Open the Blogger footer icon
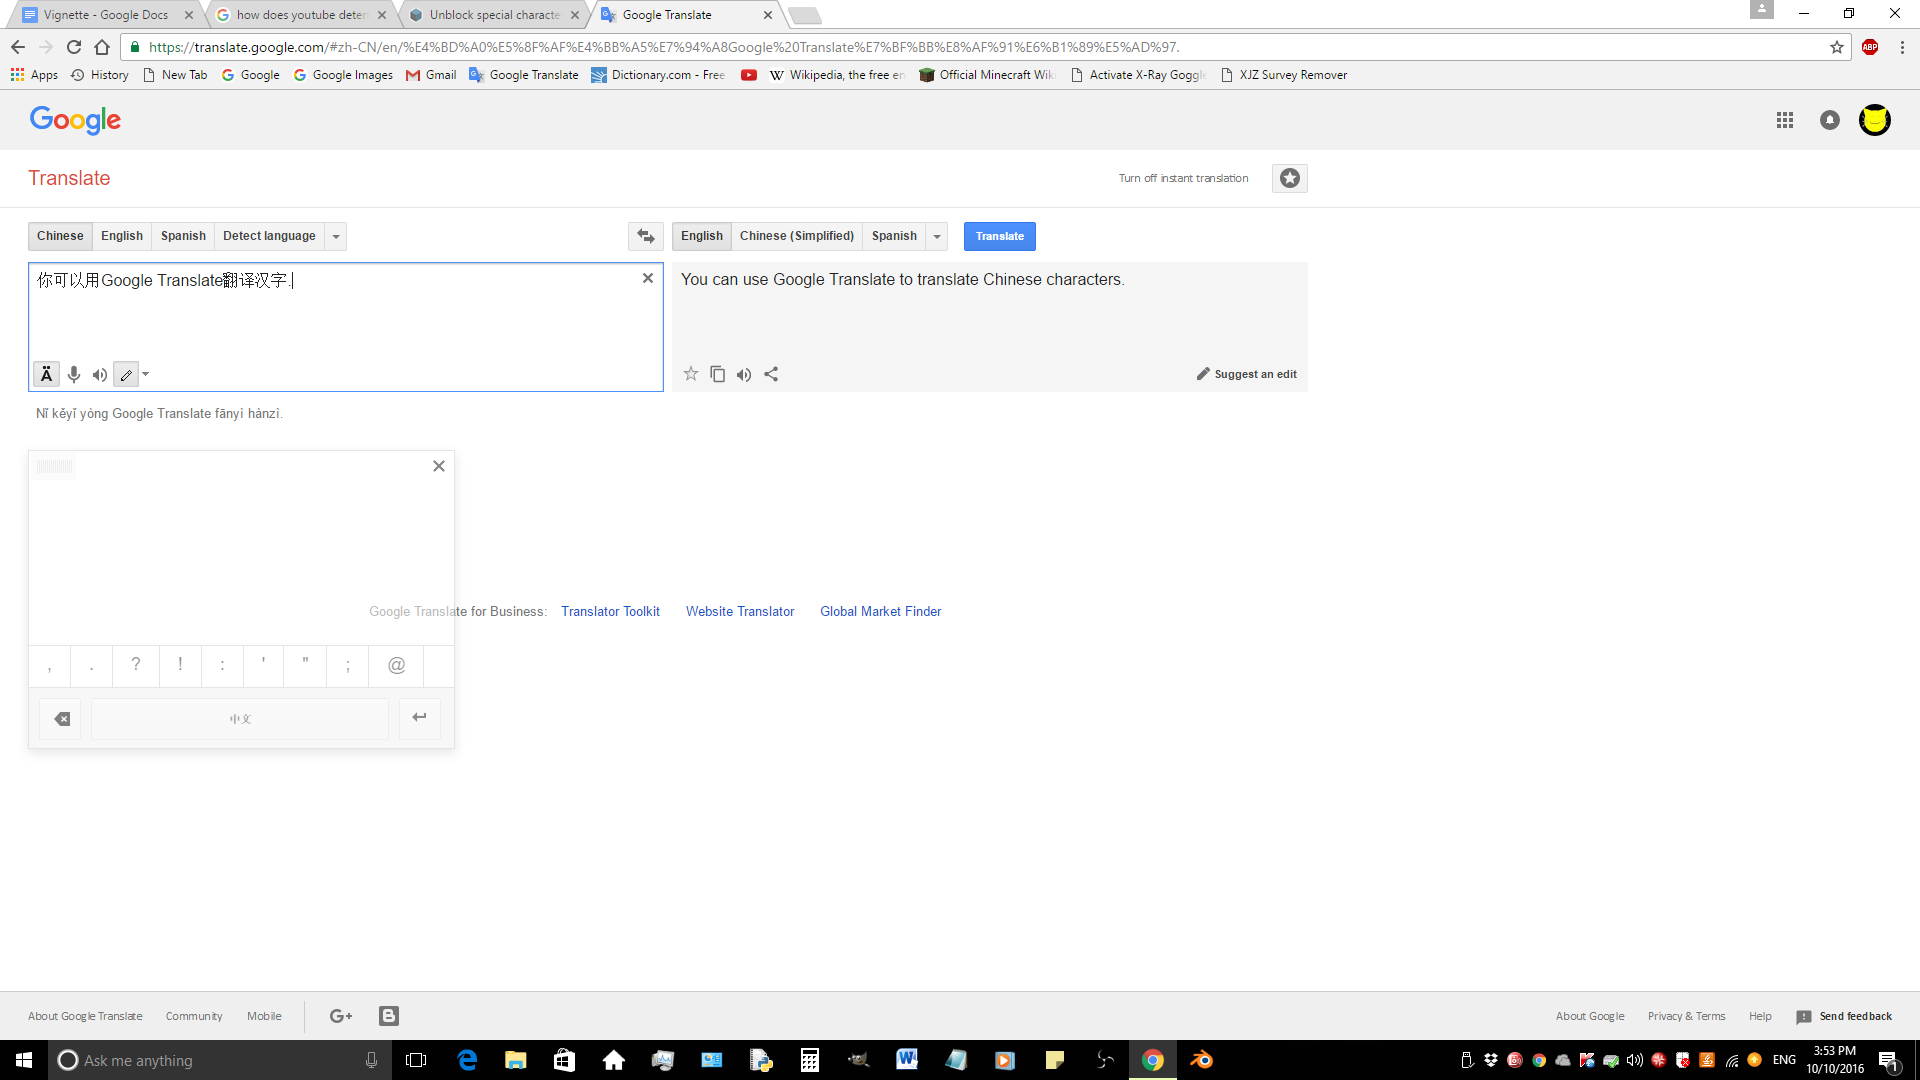 click(x=389, y=1016)
